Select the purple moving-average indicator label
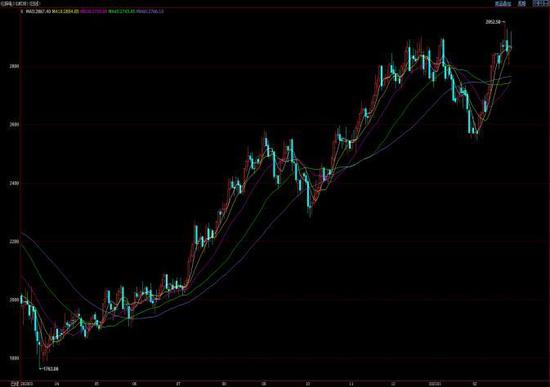 click(x=93, y=11)
